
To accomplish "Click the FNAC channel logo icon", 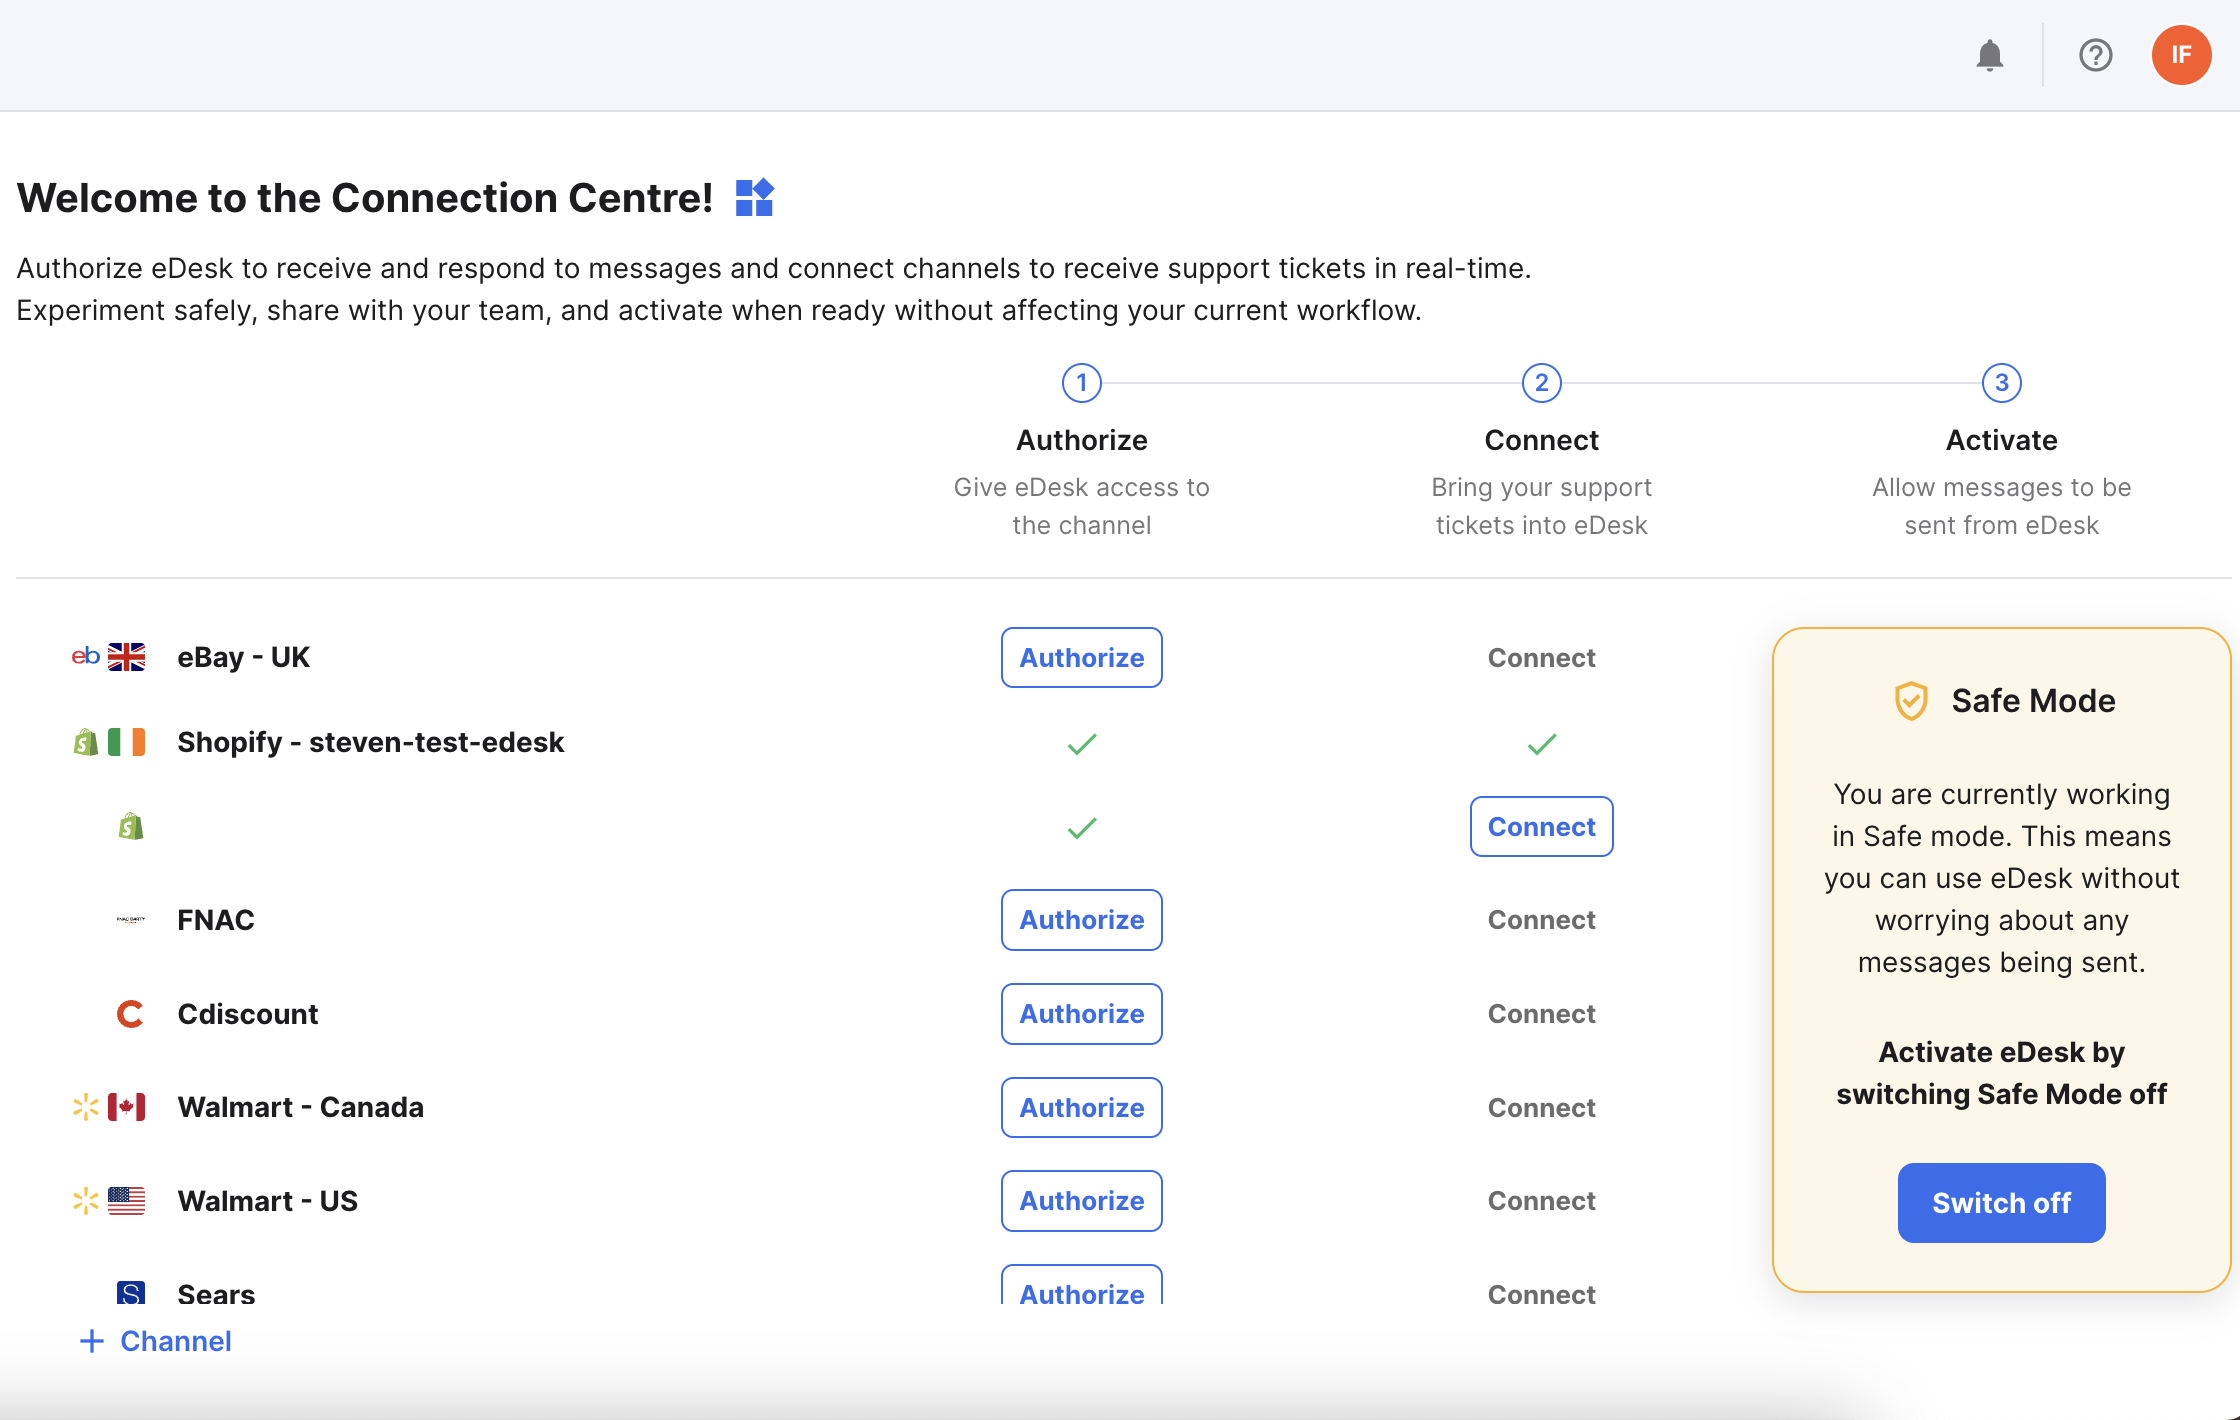I will click(x=131, y=919).
